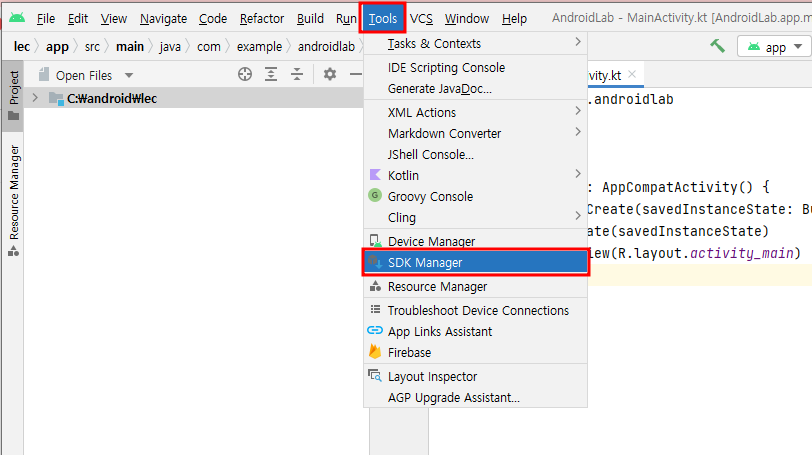Open the Refactor menu
The width and height of the screenshot is (812, 455).
click(262, 19)
